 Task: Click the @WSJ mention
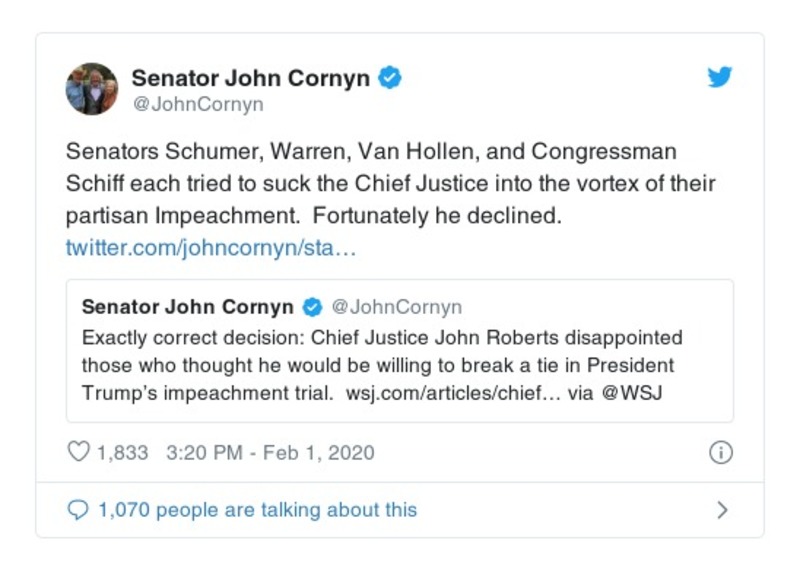(x=633, y=392)
